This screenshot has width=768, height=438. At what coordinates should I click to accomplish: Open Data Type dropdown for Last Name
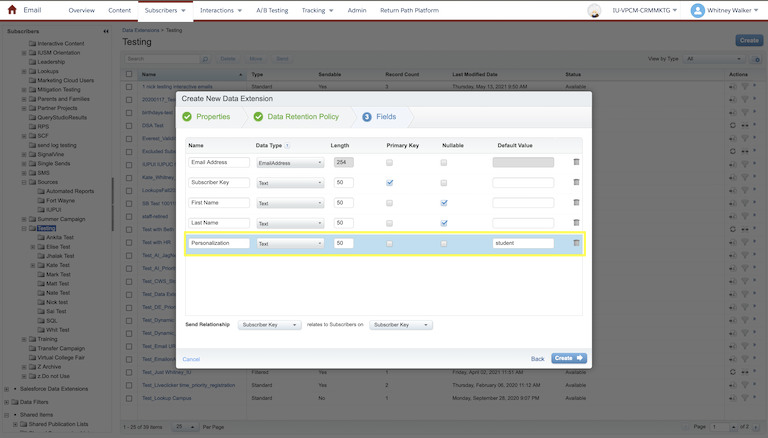tap(290, 223)
